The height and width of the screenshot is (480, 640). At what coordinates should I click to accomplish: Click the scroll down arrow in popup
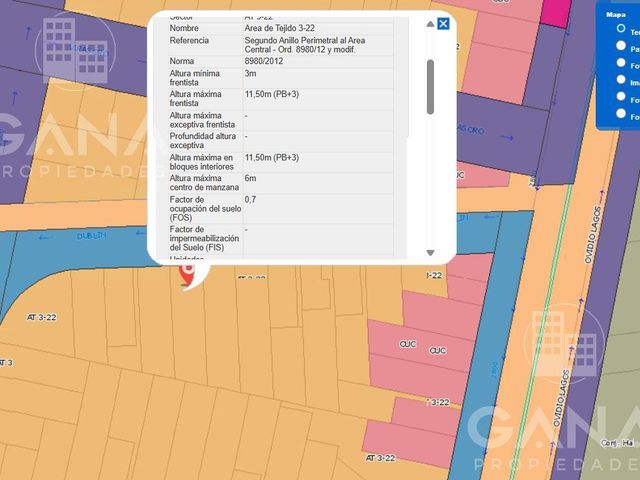pos(430,253)
